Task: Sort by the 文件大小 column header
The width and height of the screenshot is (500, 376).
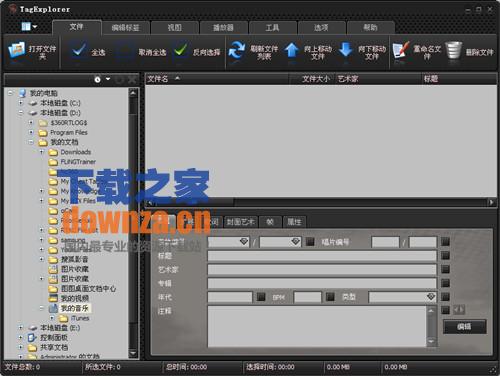Action: tap(312, 79)
